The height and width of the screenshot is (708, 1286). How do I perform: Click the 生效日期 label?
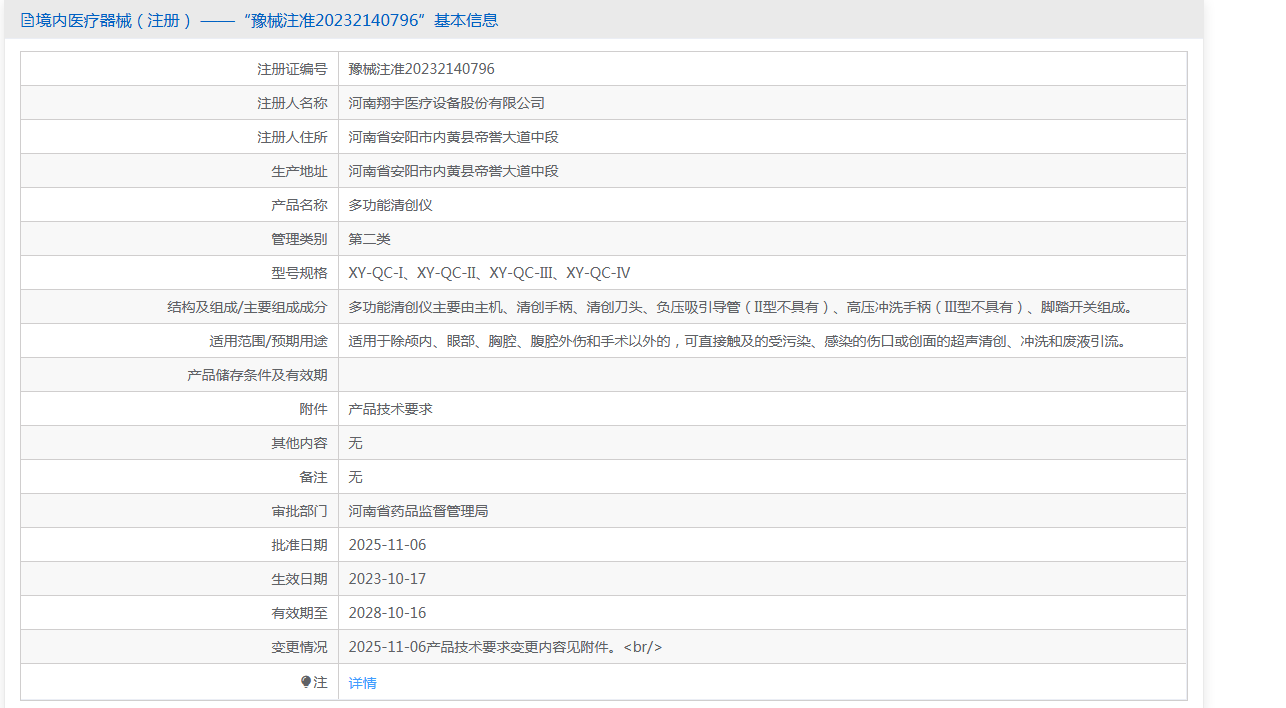pos(299,579)
